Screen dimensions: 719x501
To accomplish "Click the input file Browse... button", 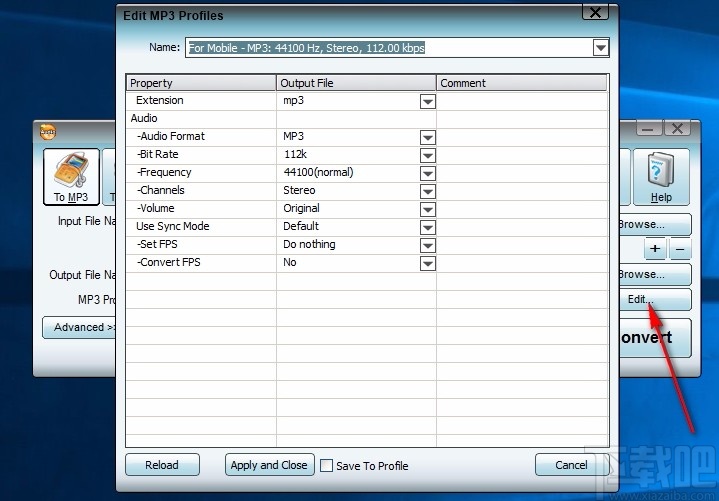I will pos(655,225).
